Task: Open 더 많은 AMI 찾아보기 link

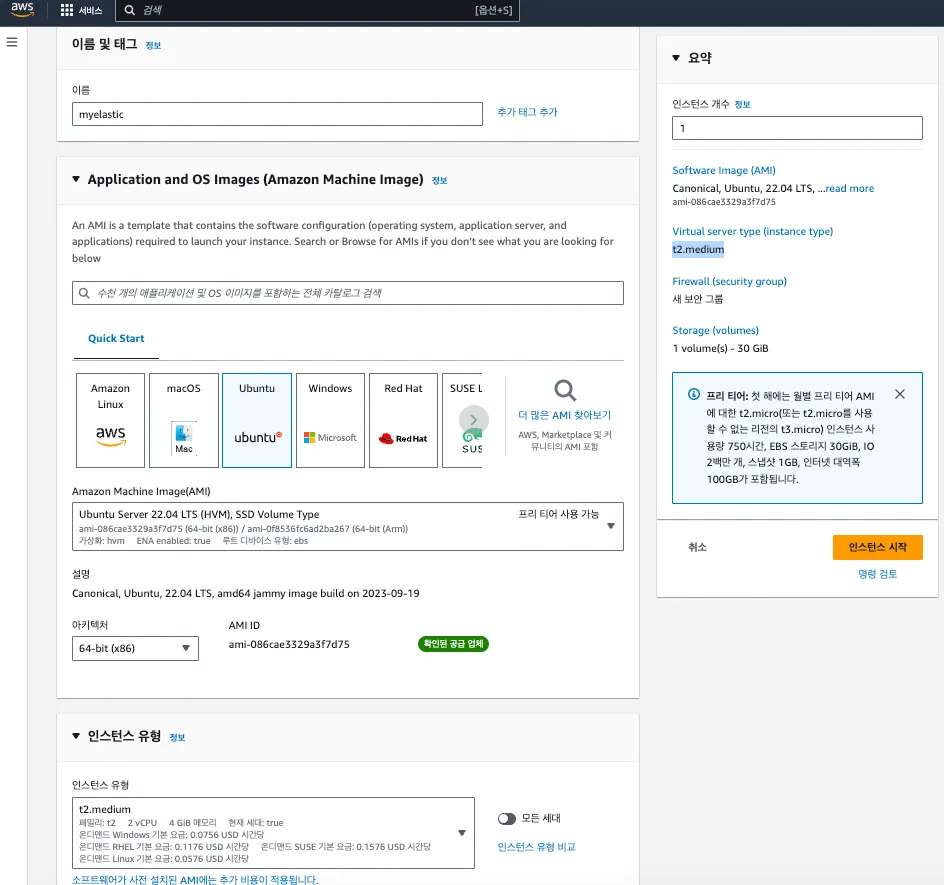Action: (565, 415)
